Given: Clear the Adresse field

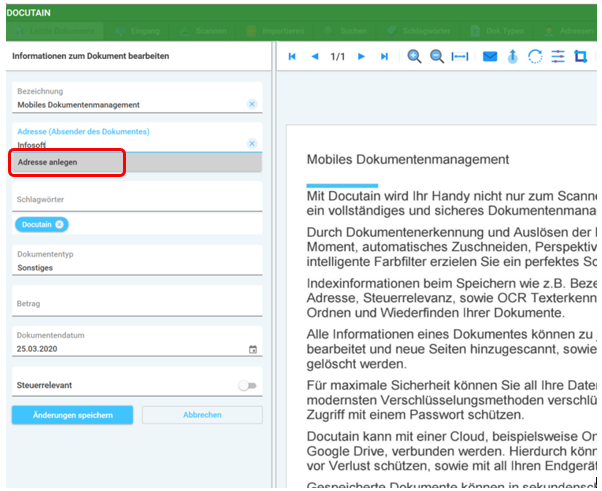Looking at the screenshot, I should pos(252,144).
